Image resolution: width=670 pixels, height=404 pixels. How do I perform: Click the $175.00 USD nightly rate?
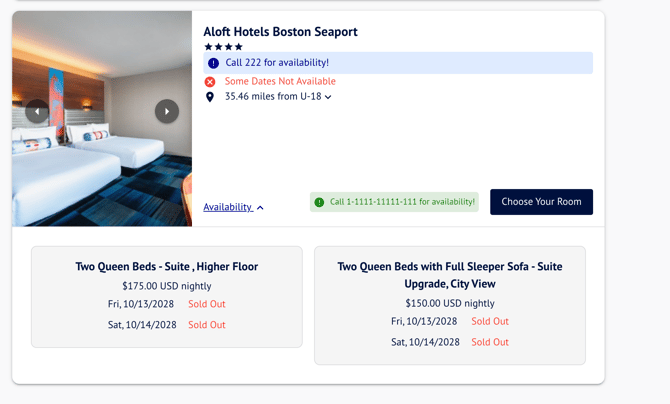pyautogui.click(x=167, y=286)
